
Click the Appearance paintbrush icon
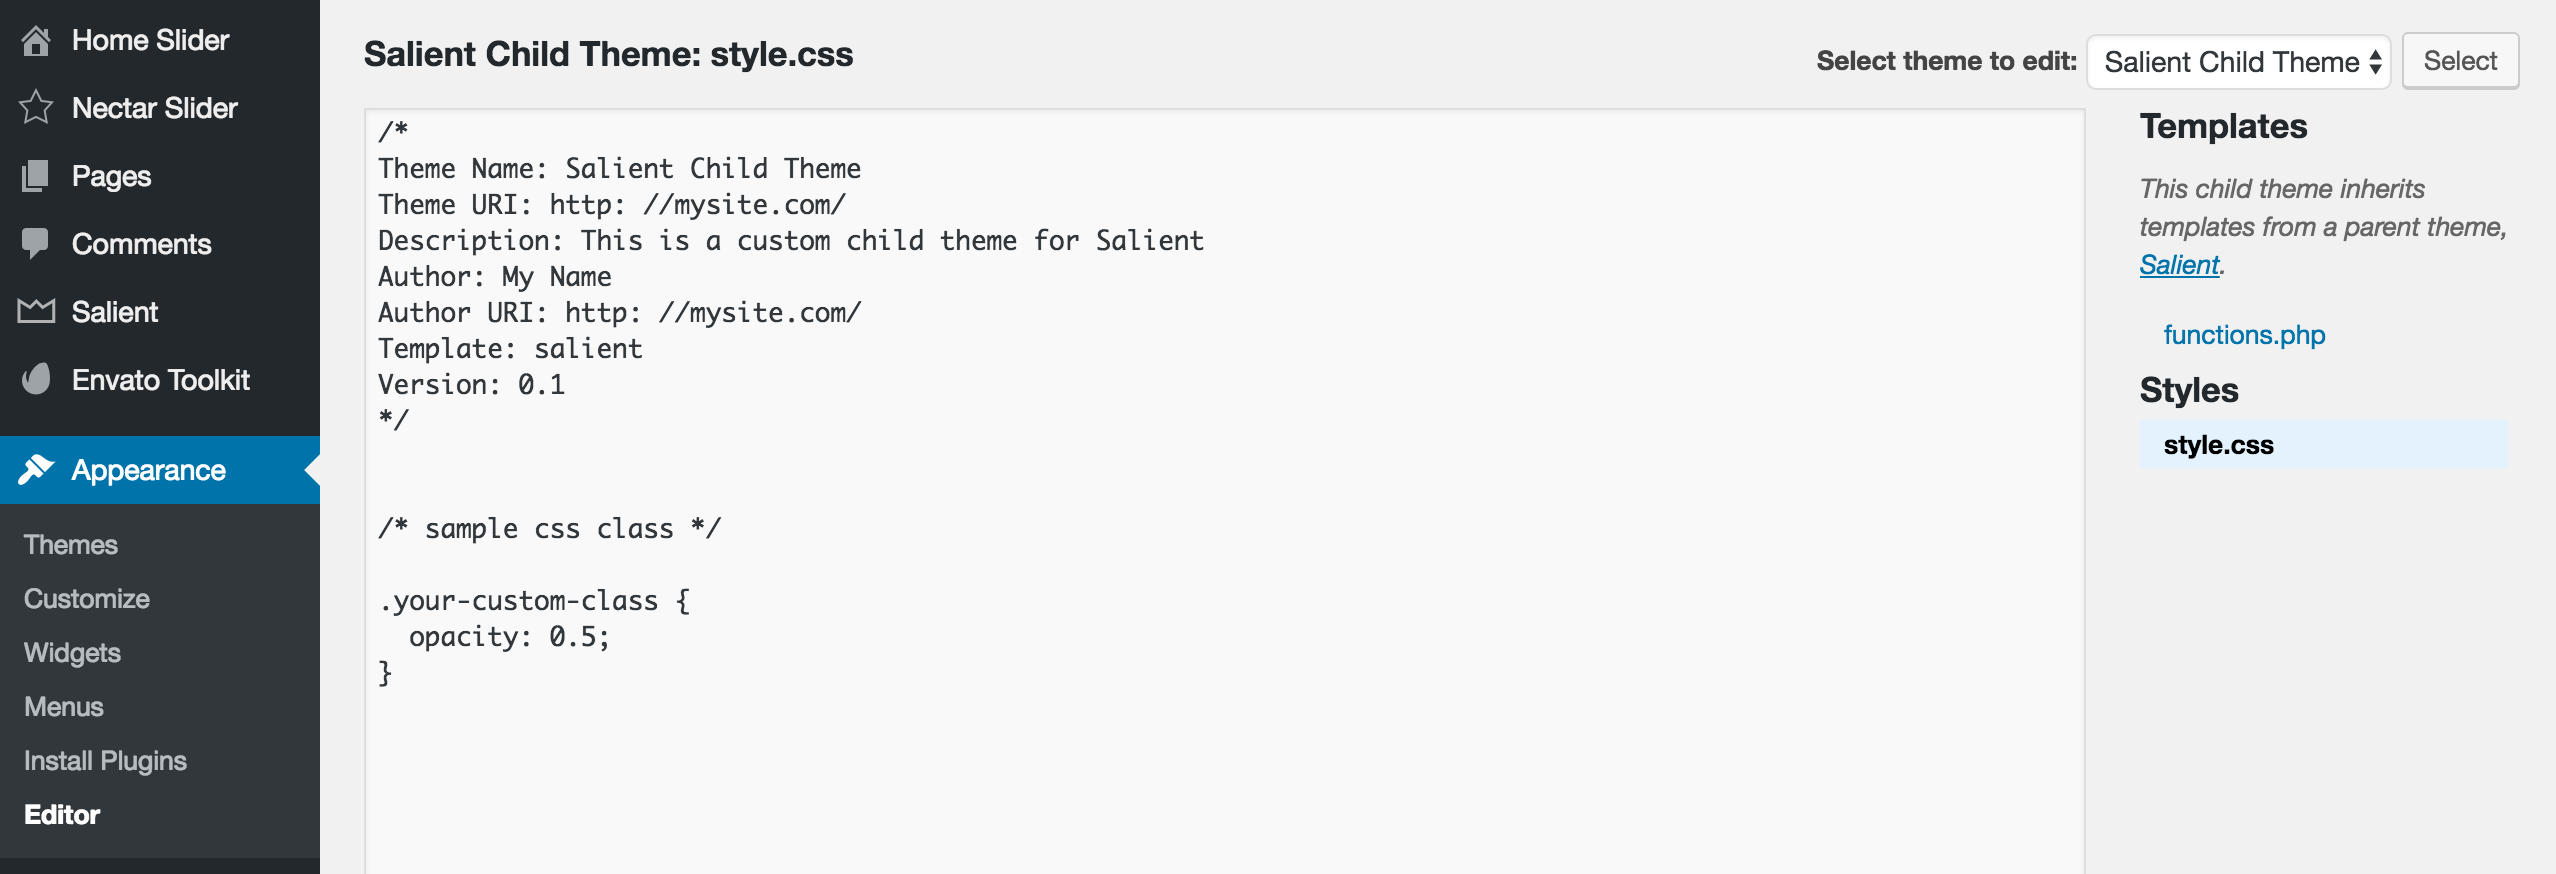tap(36, 470)
